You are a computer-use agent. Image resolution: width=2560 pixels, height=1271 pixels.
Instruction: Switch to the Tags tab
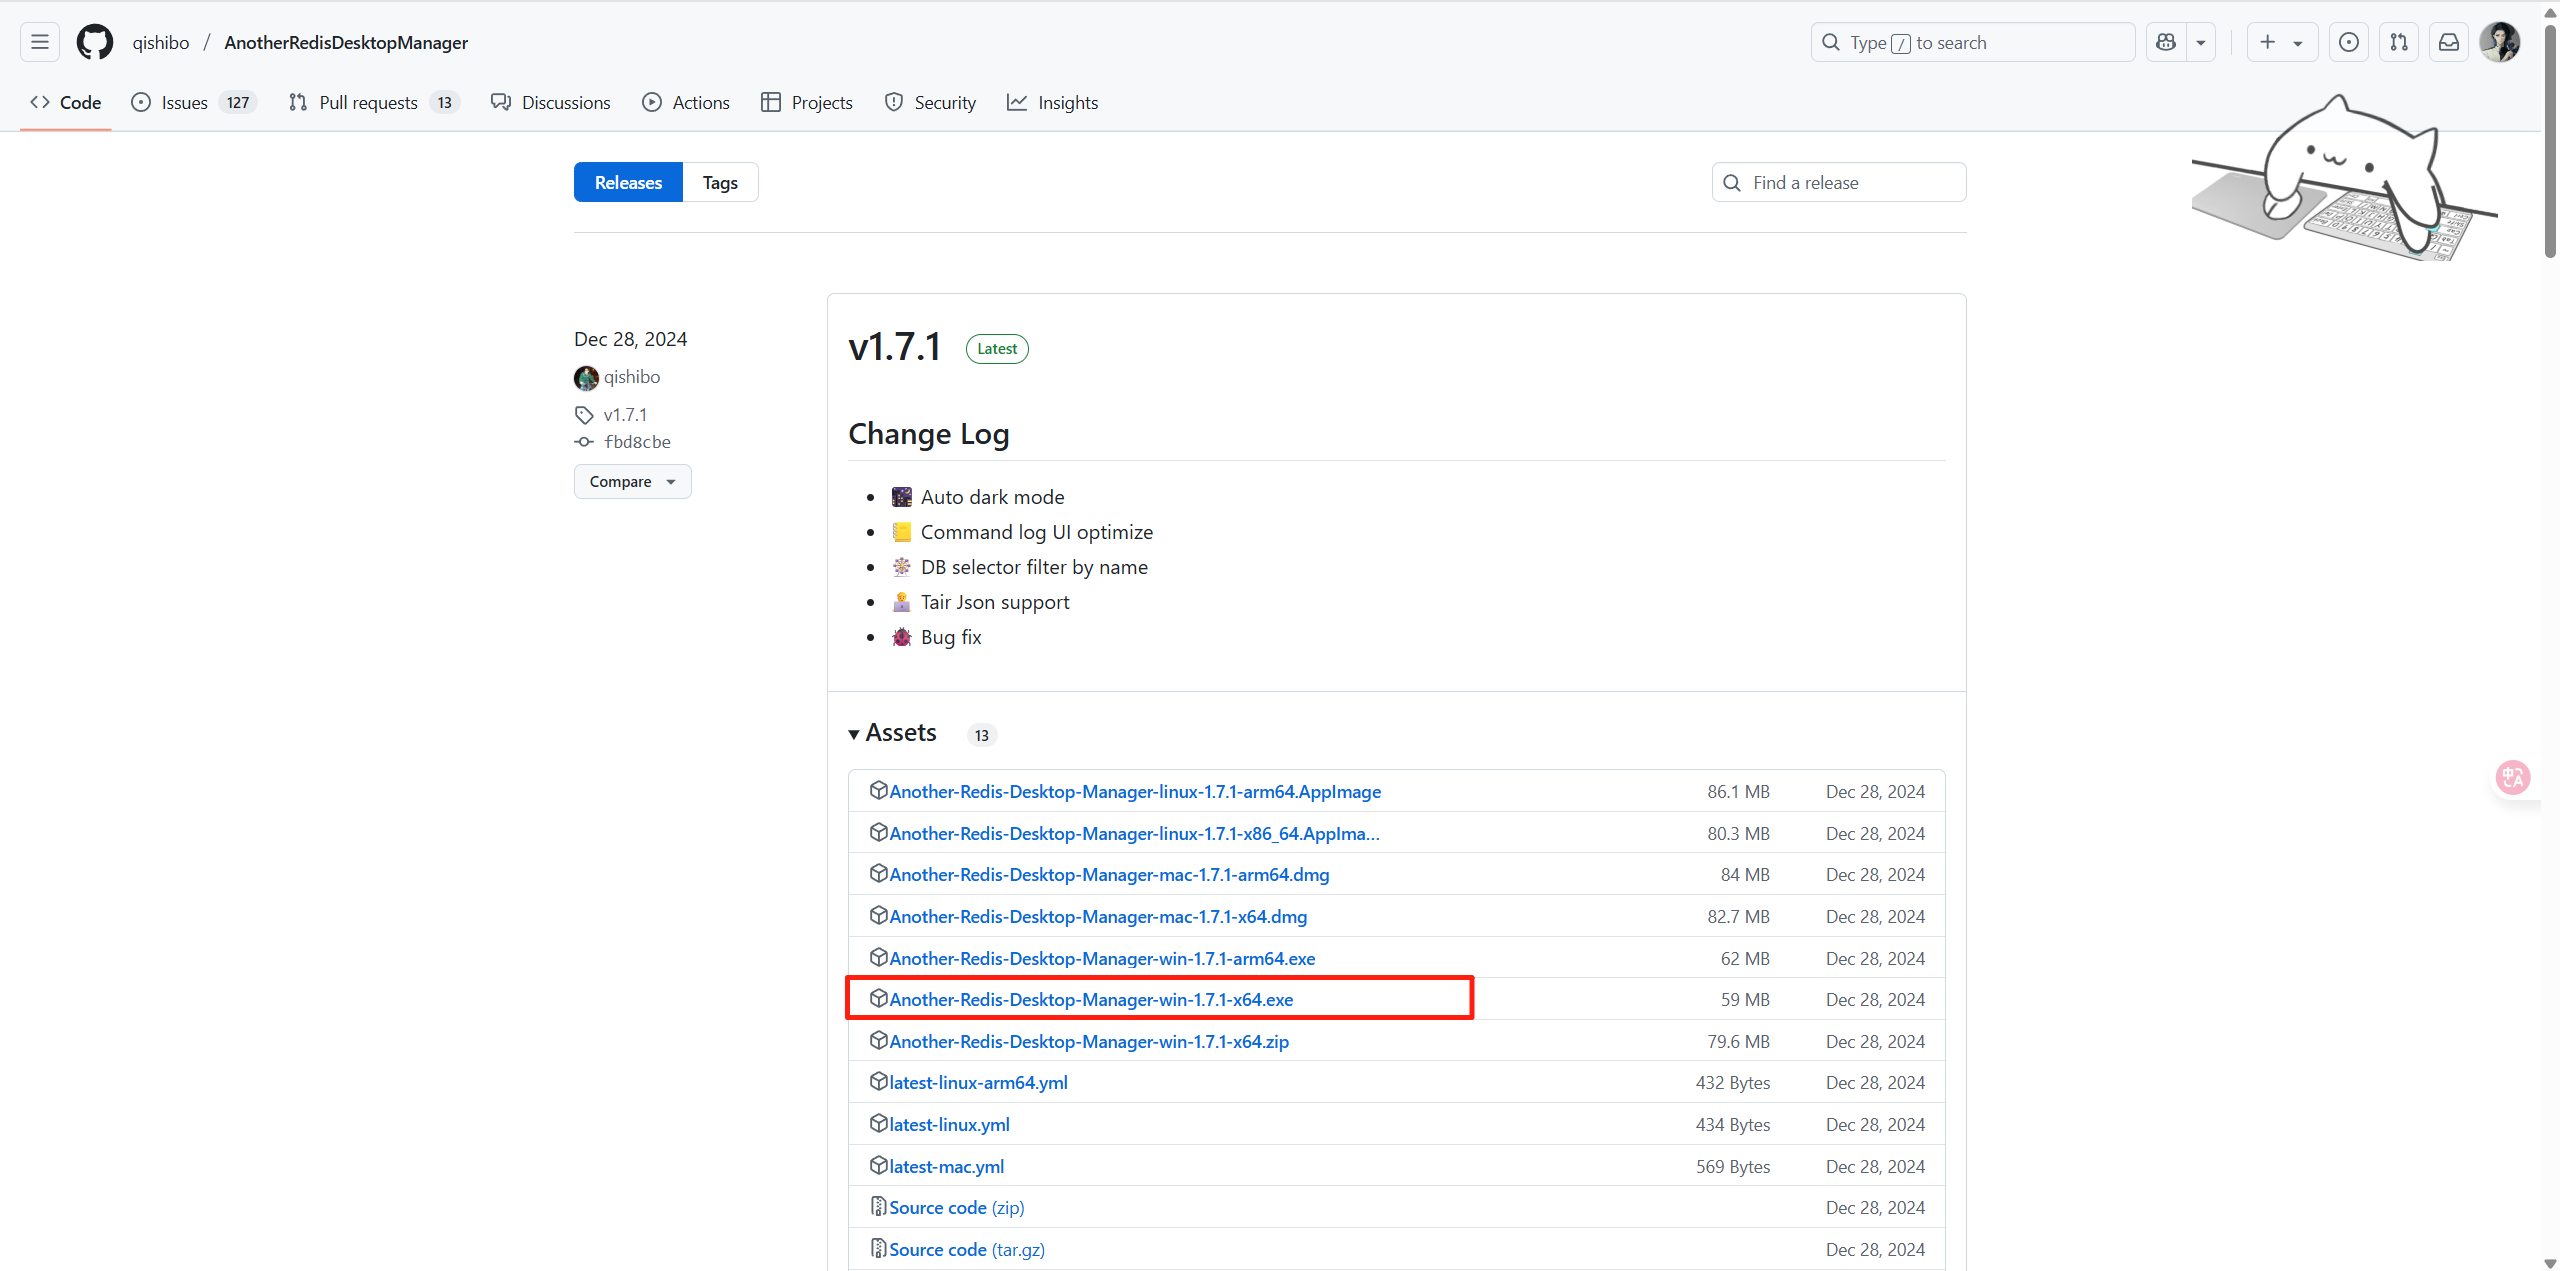[x=719, y=182]
